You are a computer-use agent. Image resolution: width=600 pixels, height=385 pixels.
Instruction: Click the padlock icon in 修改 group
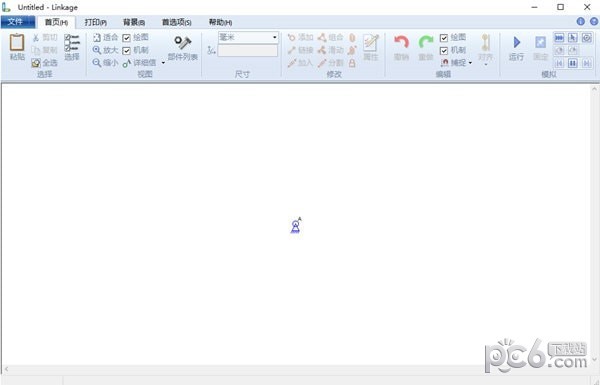click(x=352, y=63)
